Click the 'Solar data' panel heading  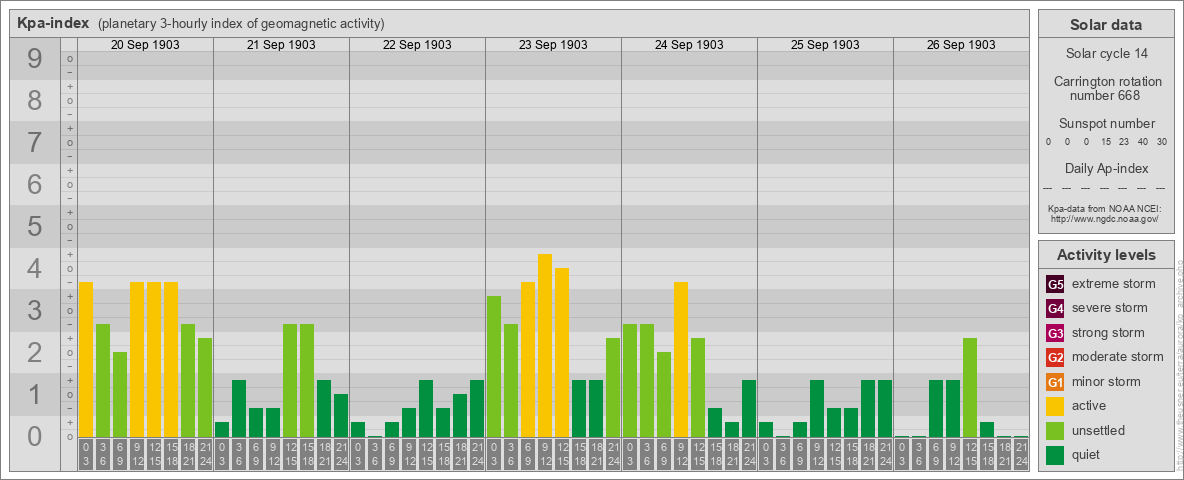[1105, 25]
